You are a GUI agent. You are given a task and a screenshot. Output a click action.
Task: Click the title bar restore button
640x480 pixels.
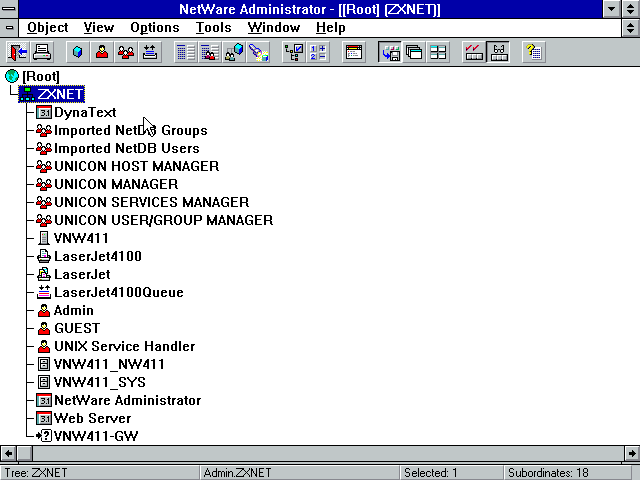pyautogui.click(x=631, y=9)
